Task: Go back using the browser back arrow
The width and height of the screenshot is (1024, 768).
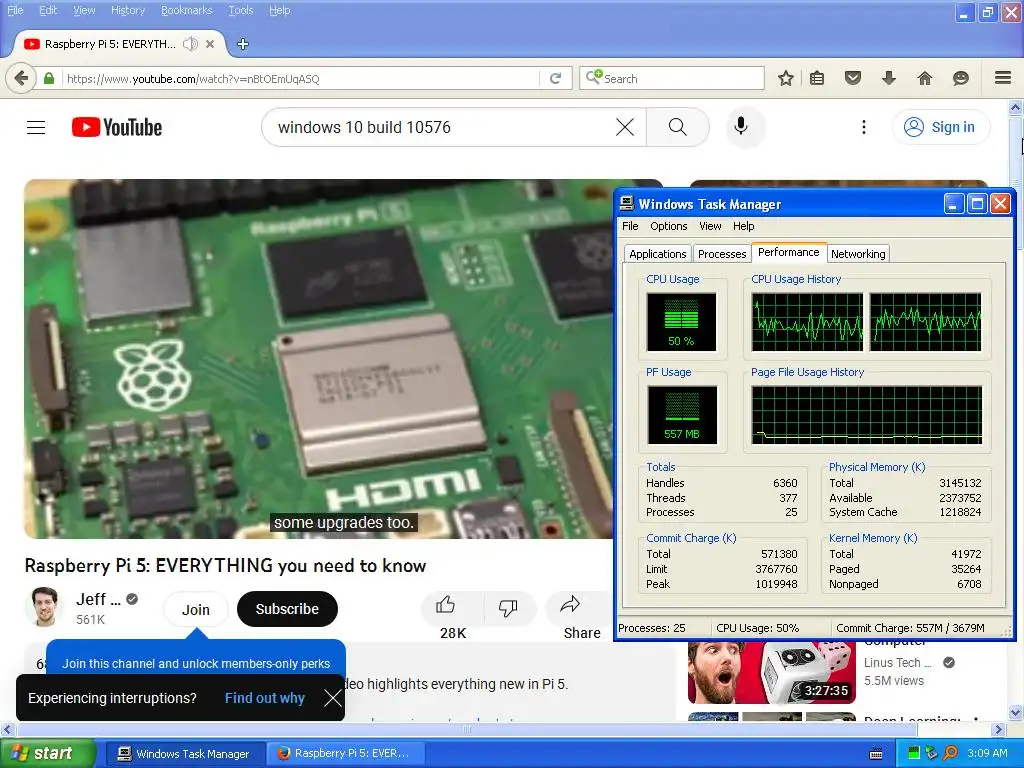Action: [21, 78]
